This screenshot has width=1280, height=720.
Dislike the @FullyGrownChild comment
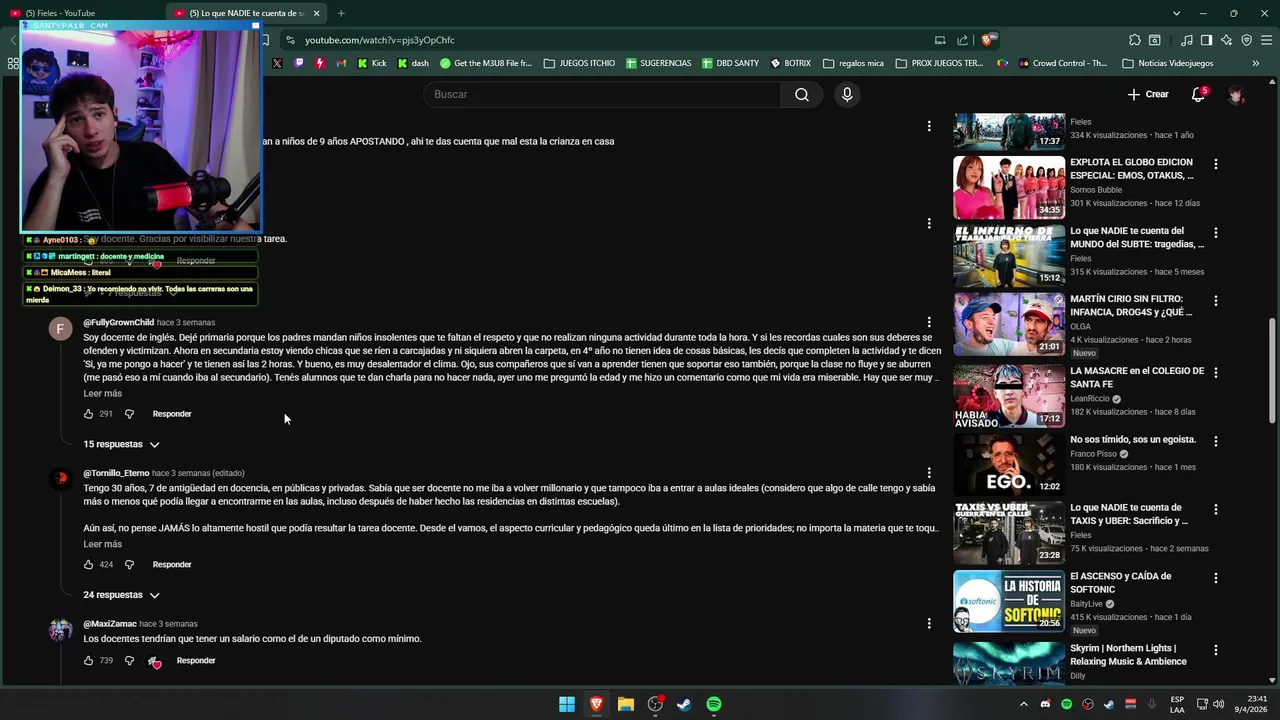(x=129, y=414)
